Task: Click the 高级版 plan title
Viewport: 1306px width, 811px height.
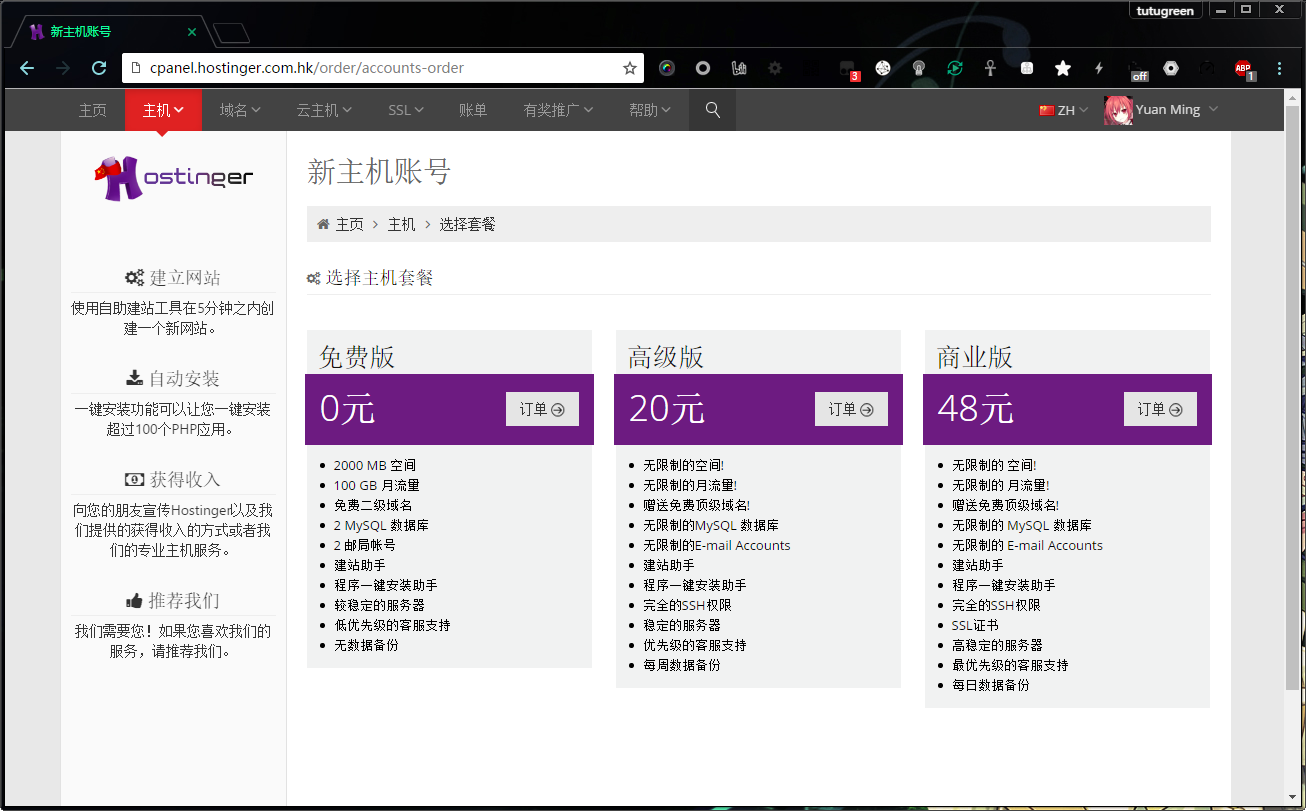Action: tap(666, 357)
